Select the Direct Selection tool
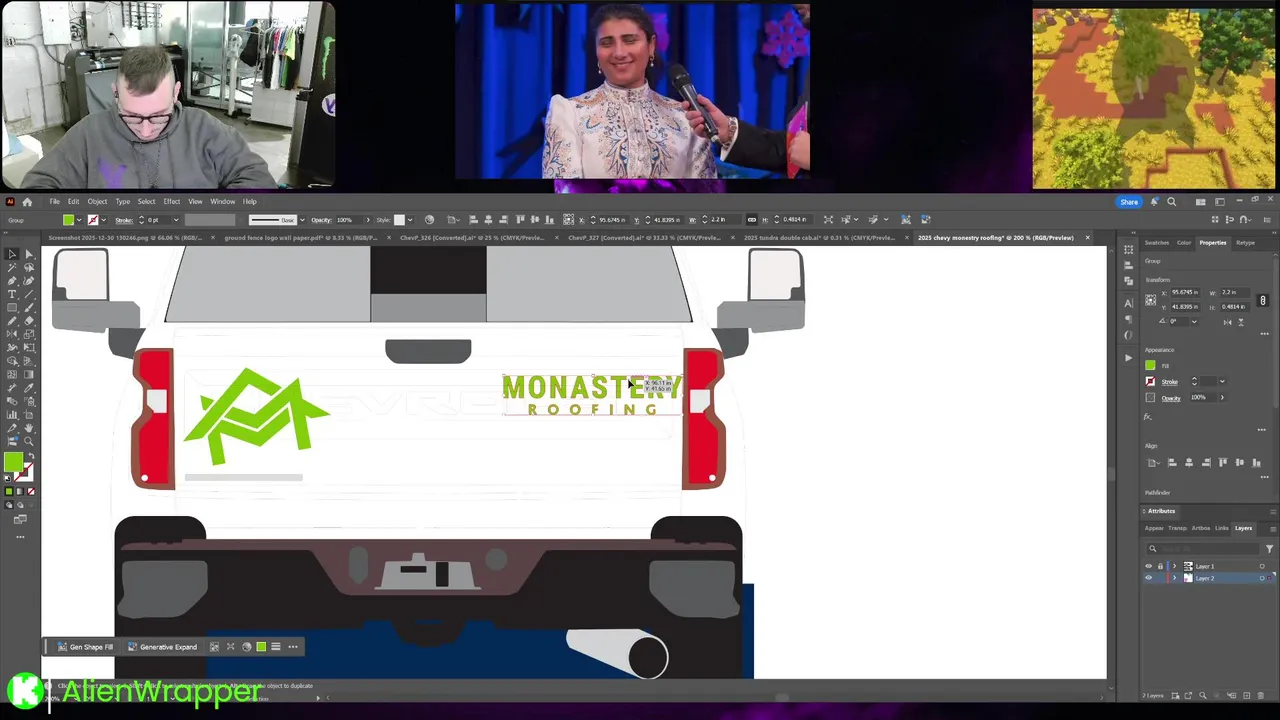 (x=29, y=255)
